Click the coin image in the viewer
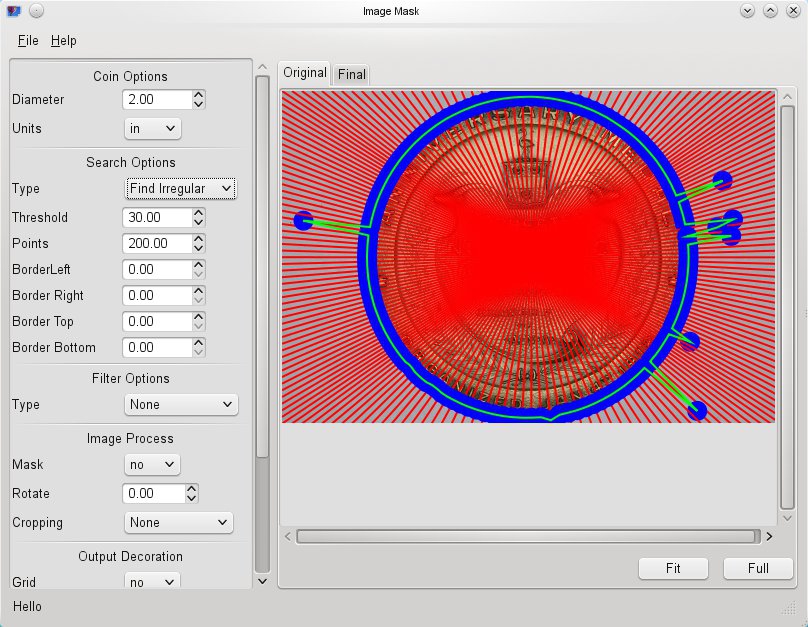This screenshot has height=627, width=808. [528, 257]
